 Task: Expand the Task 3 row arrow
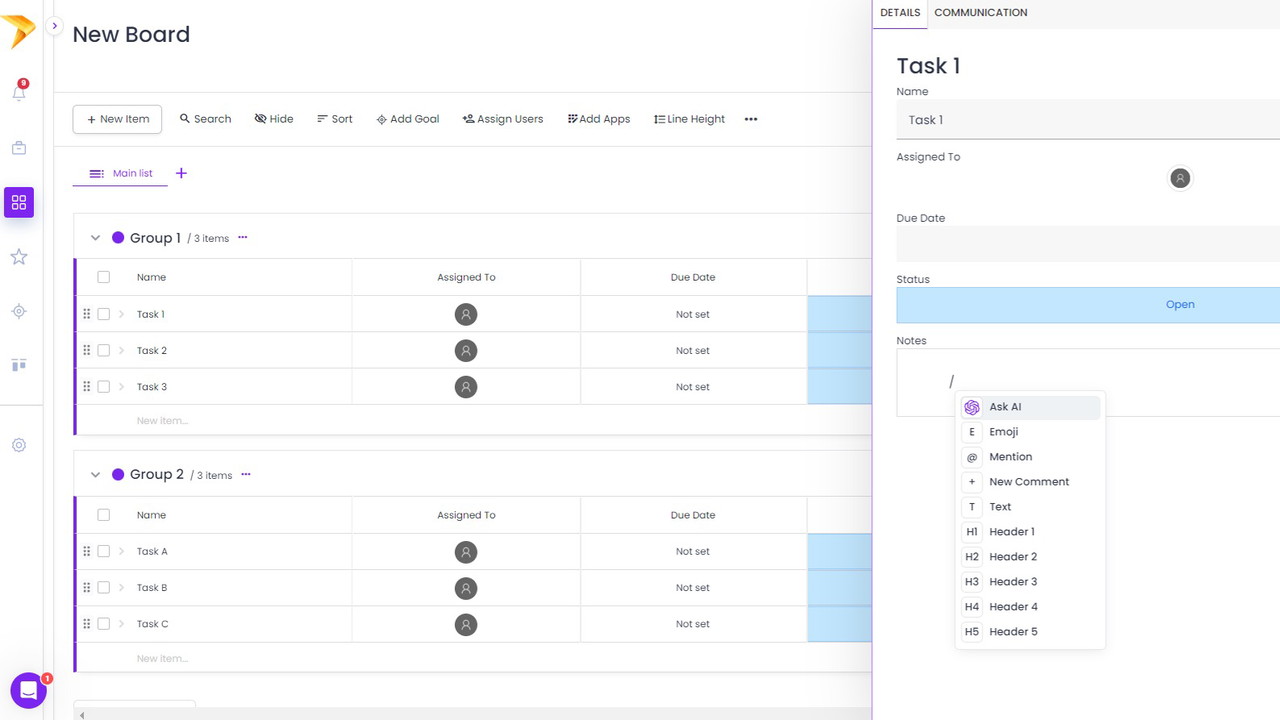(x=122, y=387)
